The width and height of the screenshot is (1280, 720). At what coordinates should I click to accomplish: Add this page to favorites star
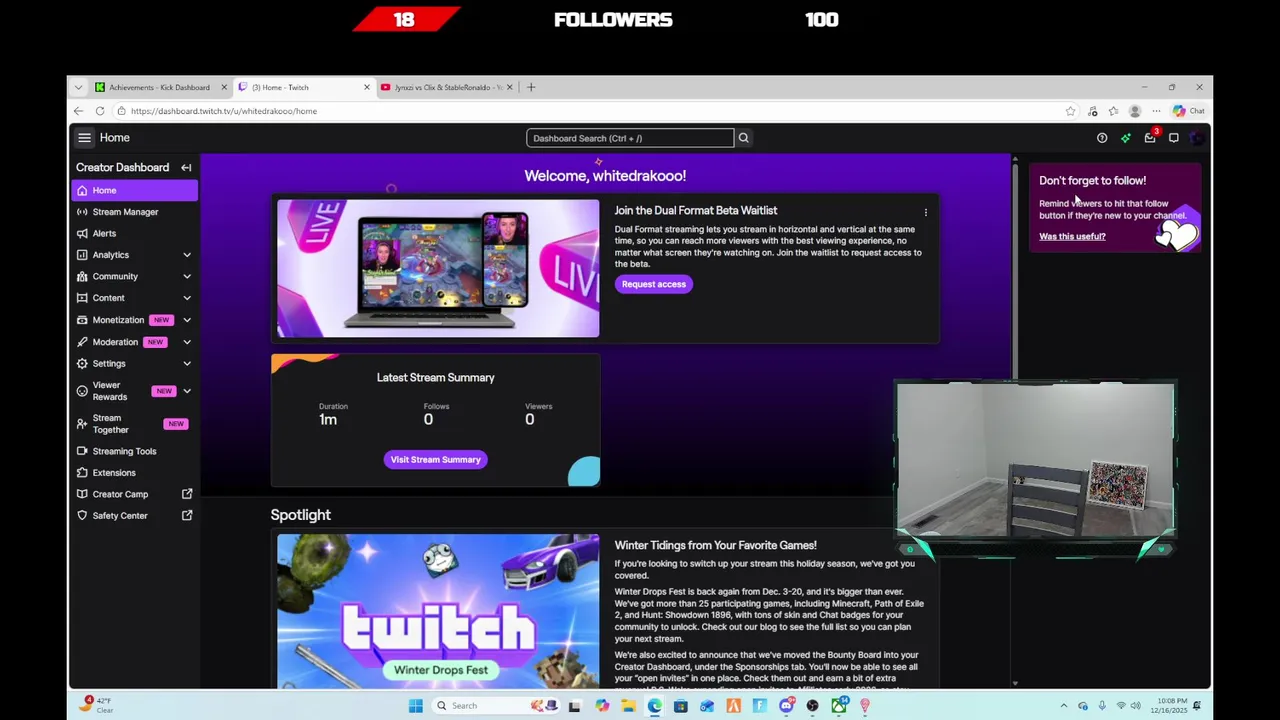tap(1070, 111)
